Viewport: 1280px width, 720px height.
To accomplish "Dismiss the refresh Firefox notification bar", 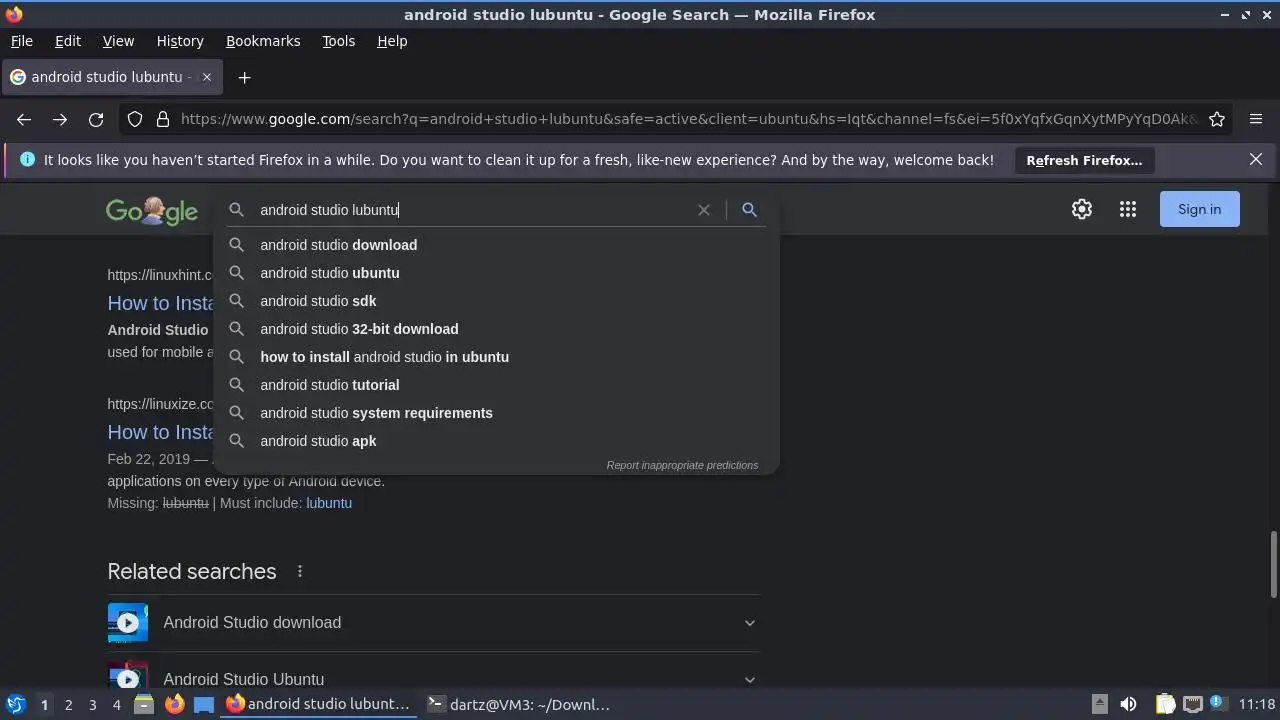I will [x=1256, y=159].
